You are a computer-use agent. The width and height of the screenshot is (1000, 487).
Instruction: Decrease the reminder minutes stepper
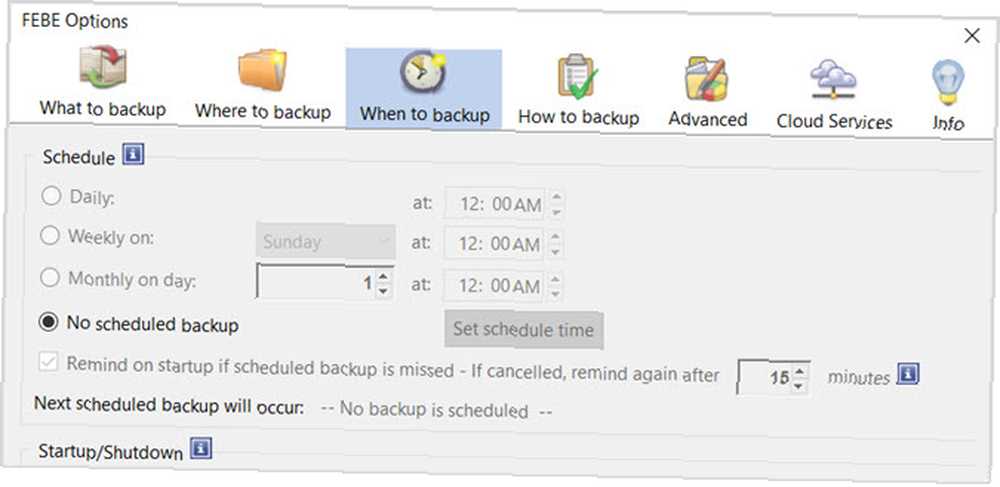click(800, 386)
